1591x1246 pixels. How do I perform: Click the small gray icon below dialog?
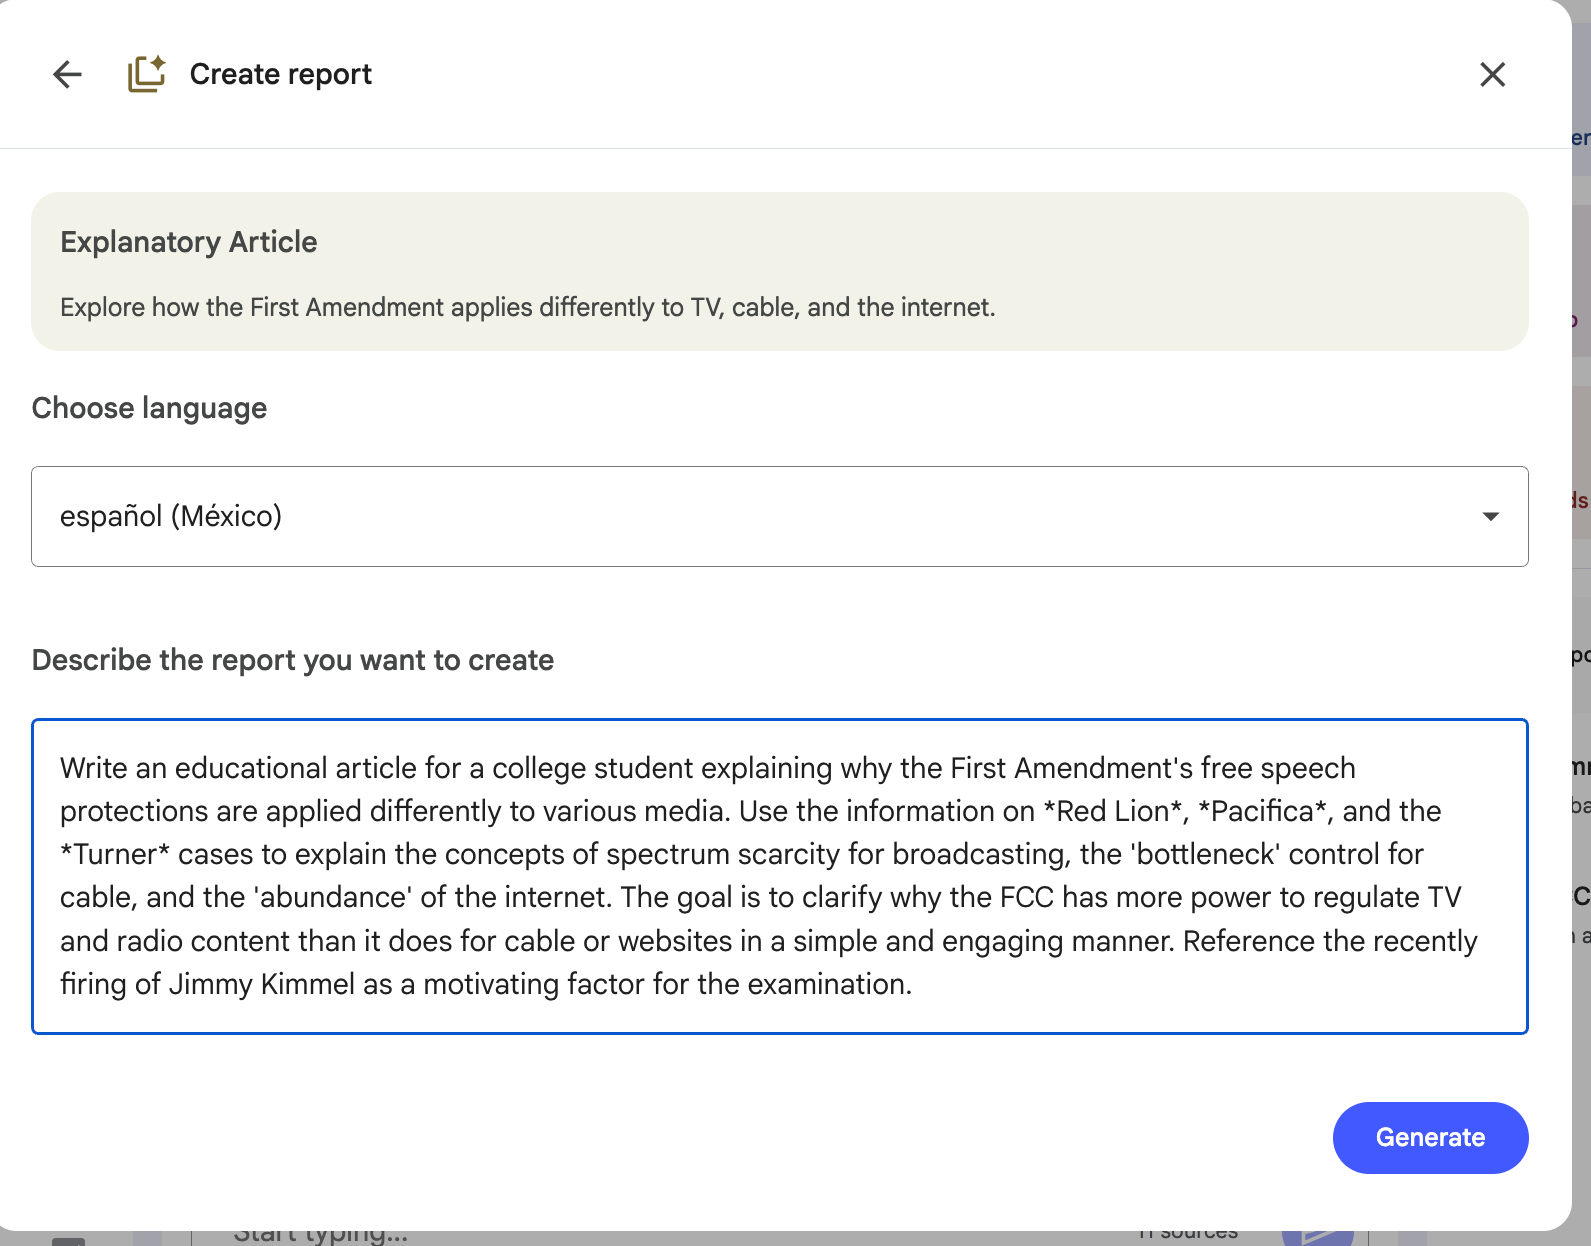click(68, 1241)
